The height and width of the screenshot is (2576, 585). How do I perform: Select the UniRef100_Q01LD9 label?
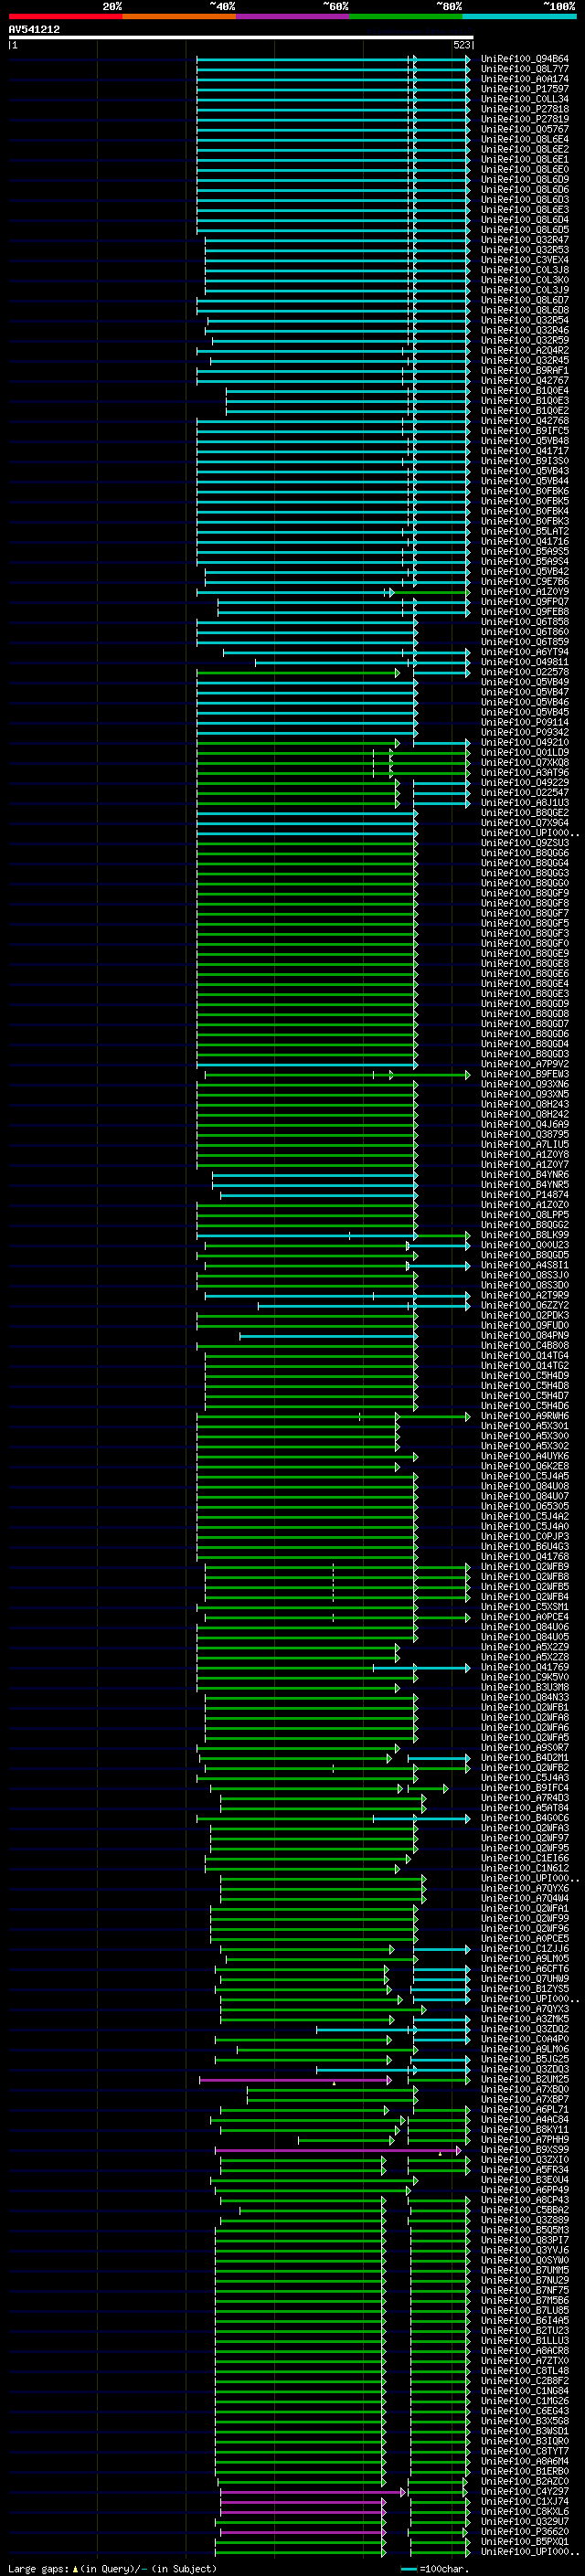tap(525, 753)
